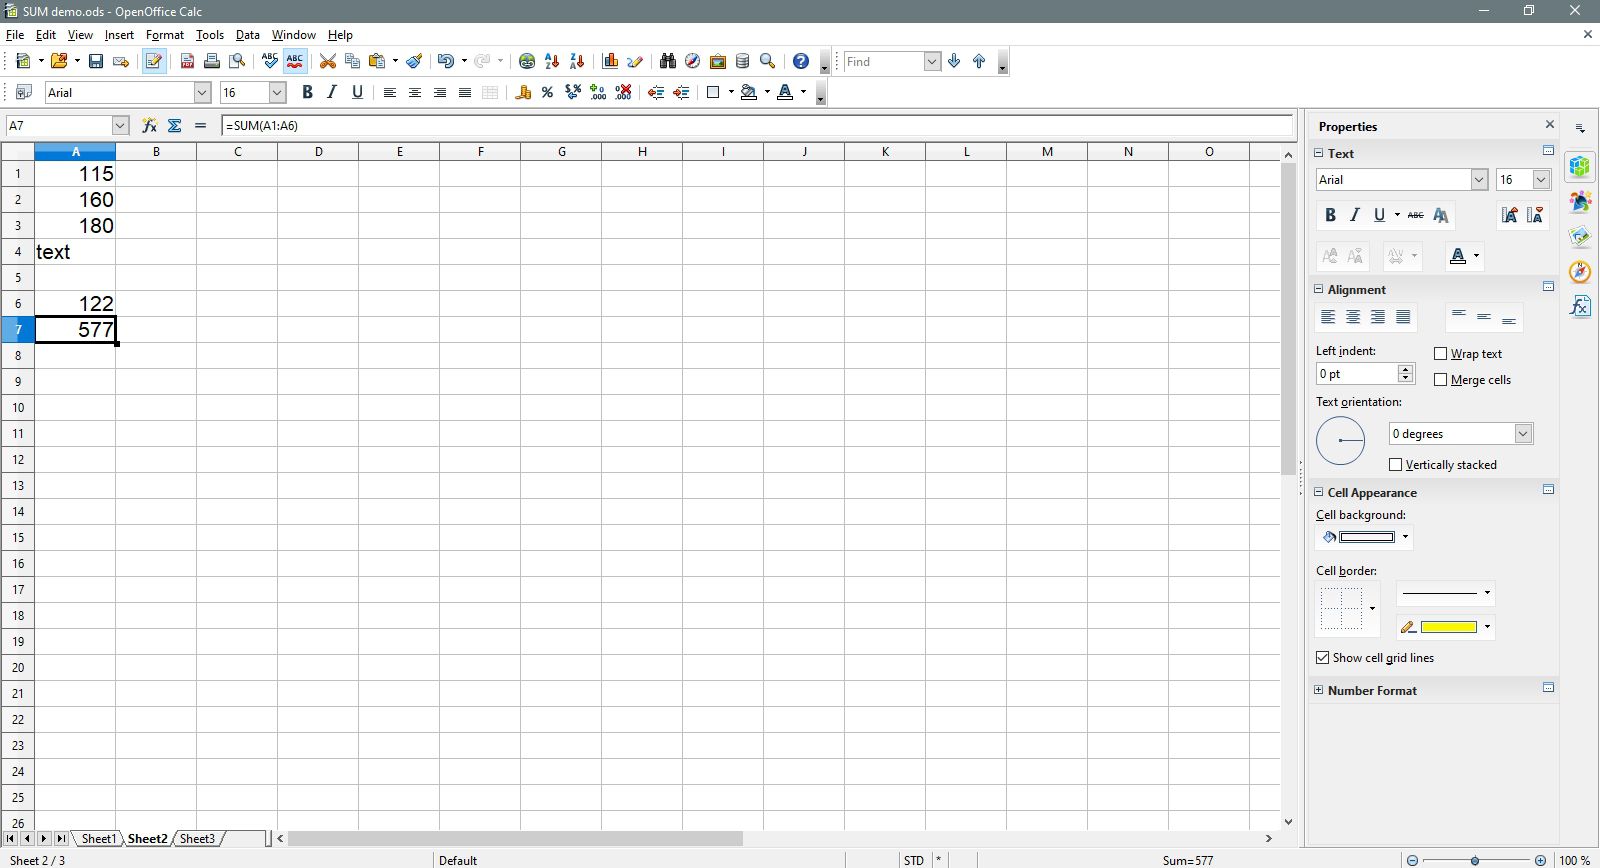
Task: Apply strikethrough in Properties panel
Action: (1415, 215)
